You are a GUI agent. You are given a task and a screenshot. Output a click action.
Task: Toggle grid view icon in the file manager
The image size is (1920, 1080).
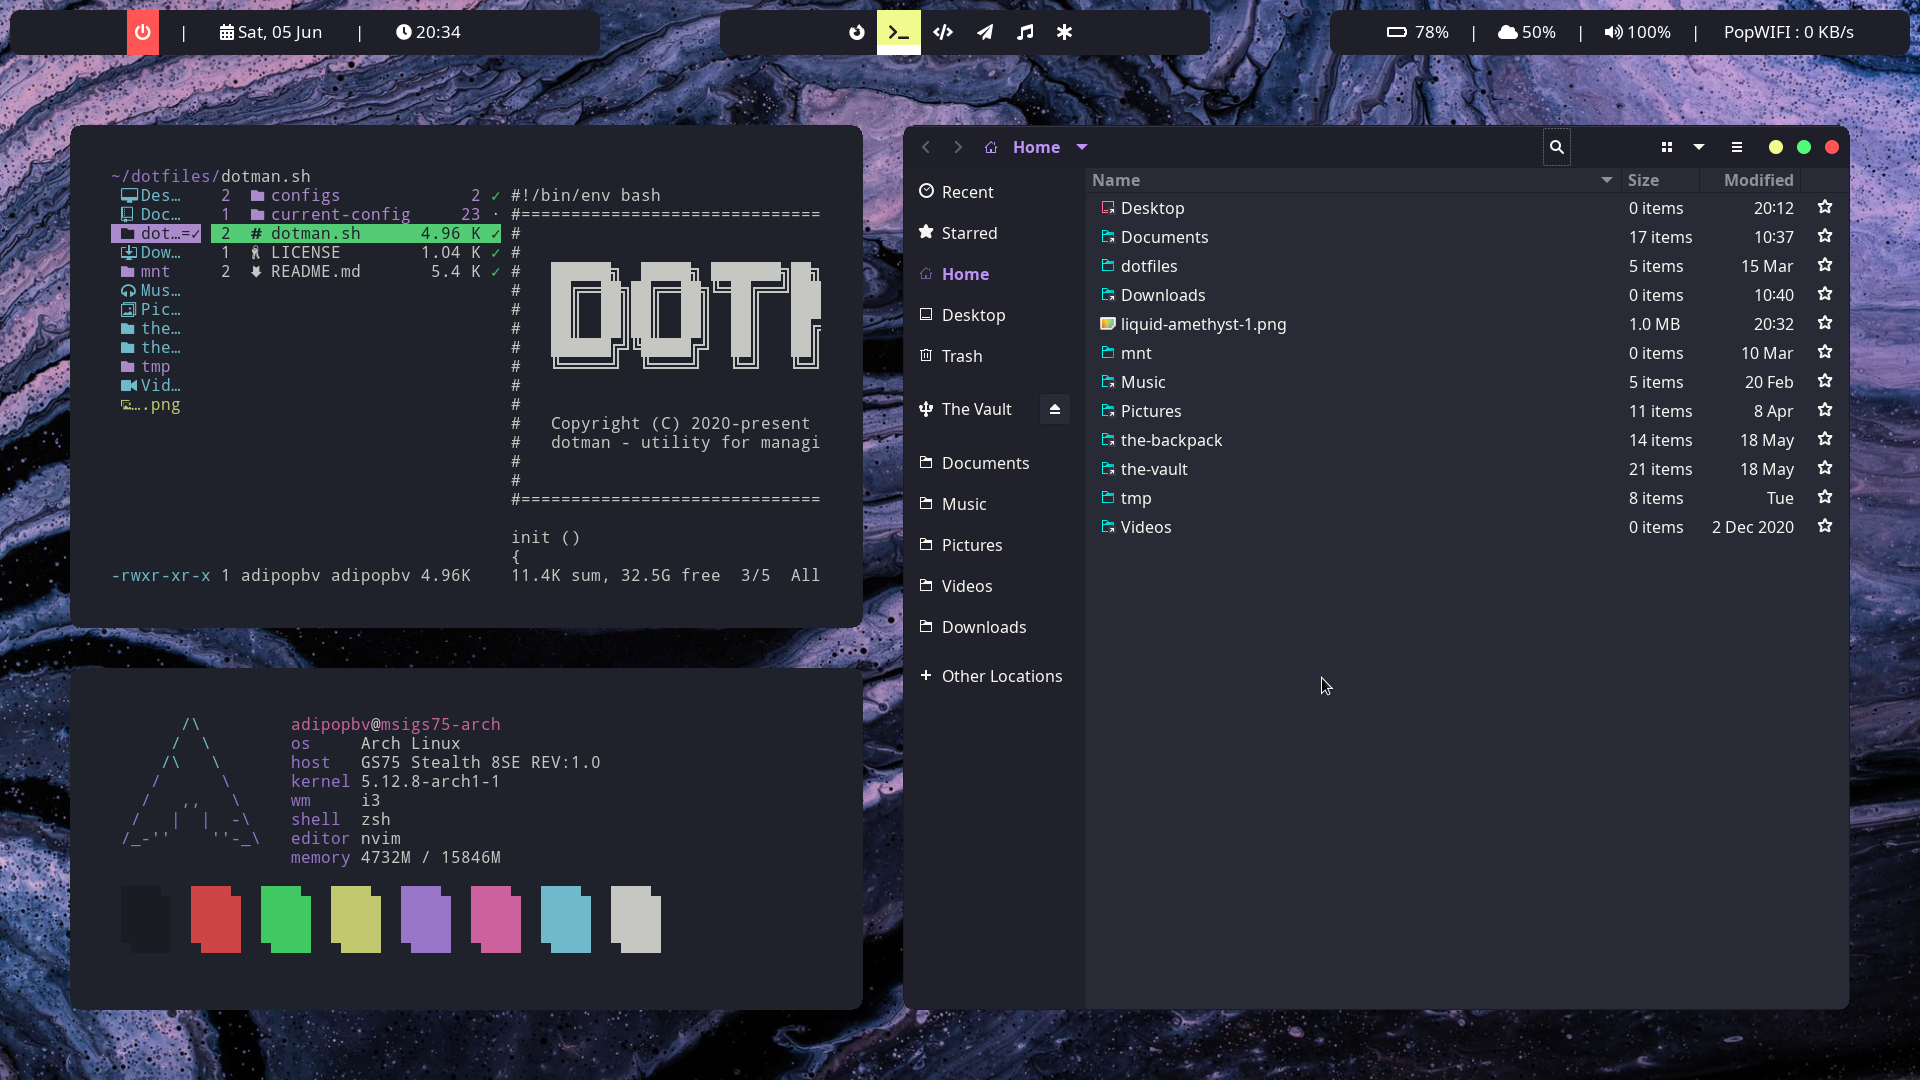[1666, 147]
